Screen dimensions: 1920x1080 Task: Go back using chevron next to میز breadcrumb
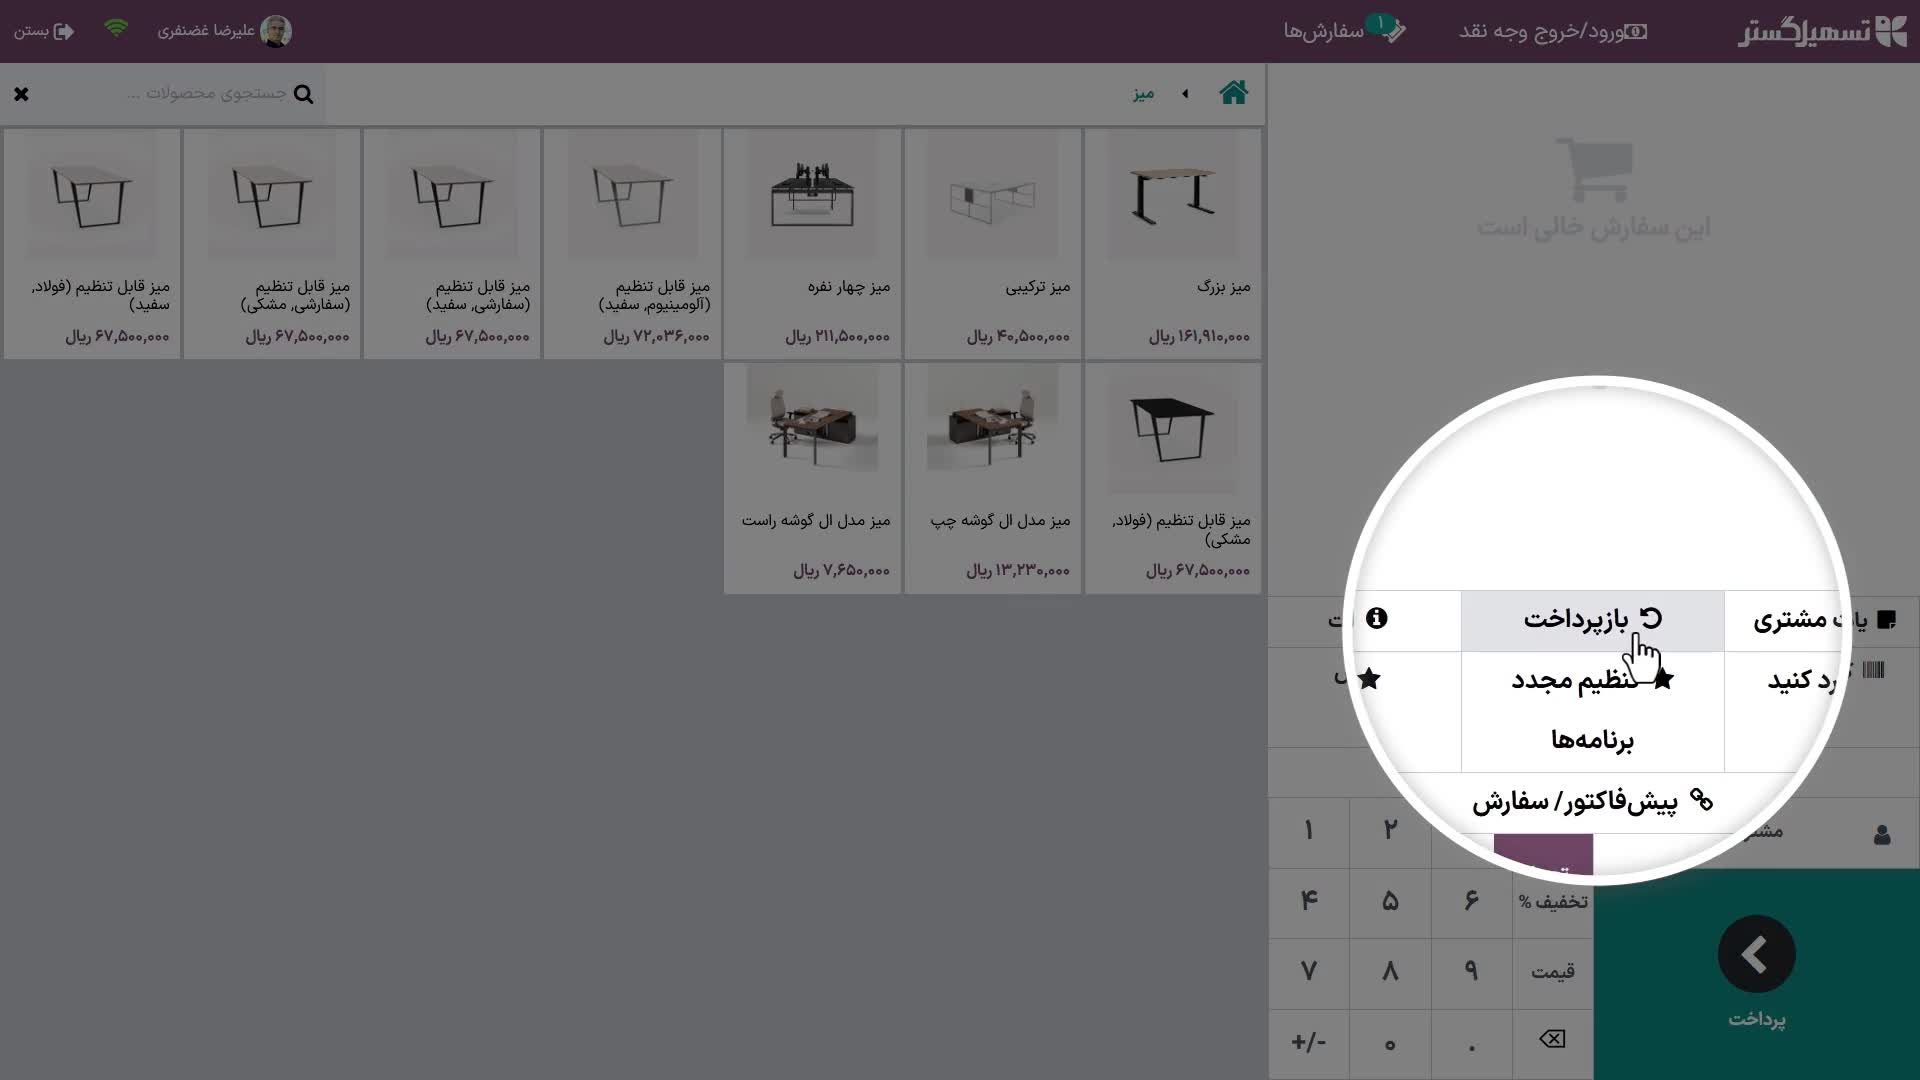click(1185, 93)
